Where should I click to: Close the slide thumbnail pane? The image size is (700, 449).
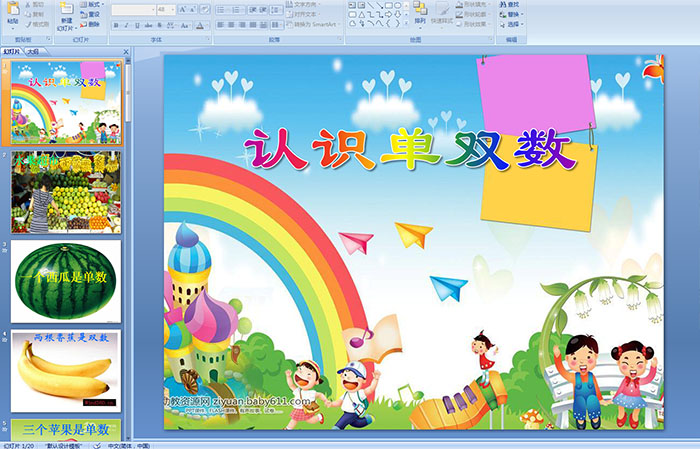tap(126, 52)
